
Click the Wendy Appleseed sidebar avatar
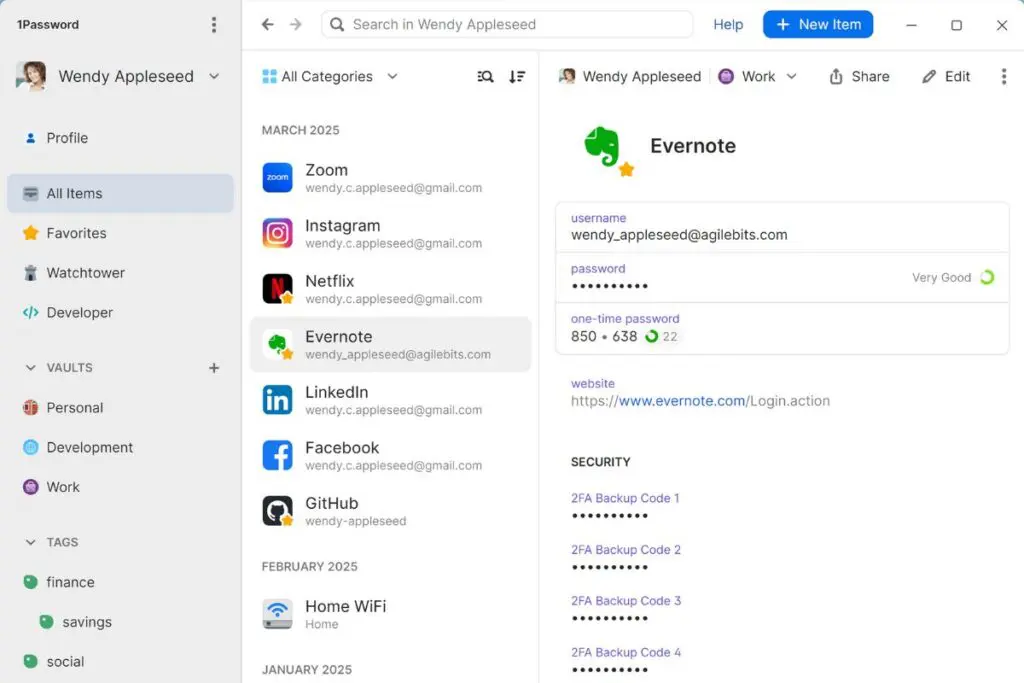point(31,76)
